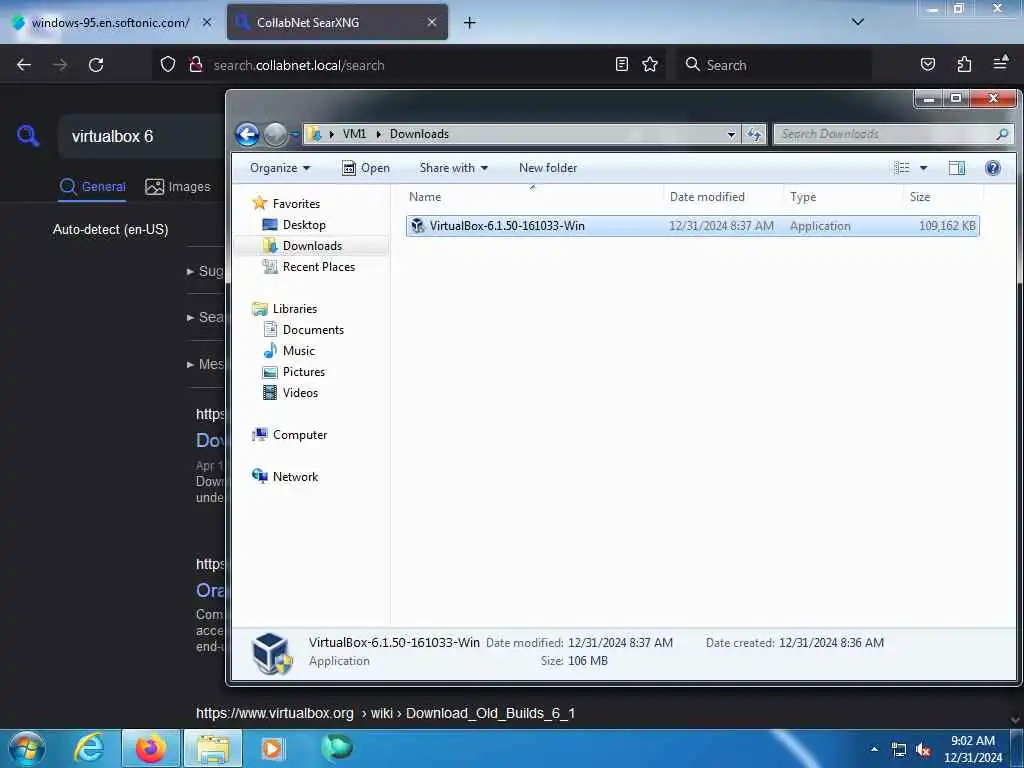Click the Open toolbar button

click(366, 168)
